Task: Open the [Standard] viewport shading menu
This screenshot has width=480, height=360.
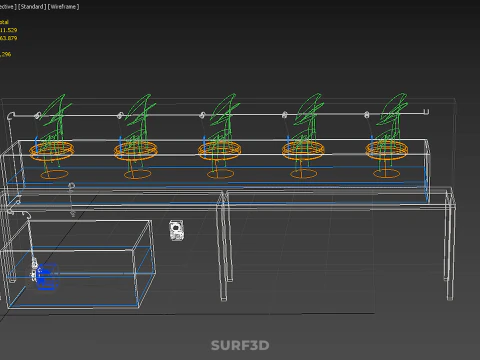Action: point(32,7)
